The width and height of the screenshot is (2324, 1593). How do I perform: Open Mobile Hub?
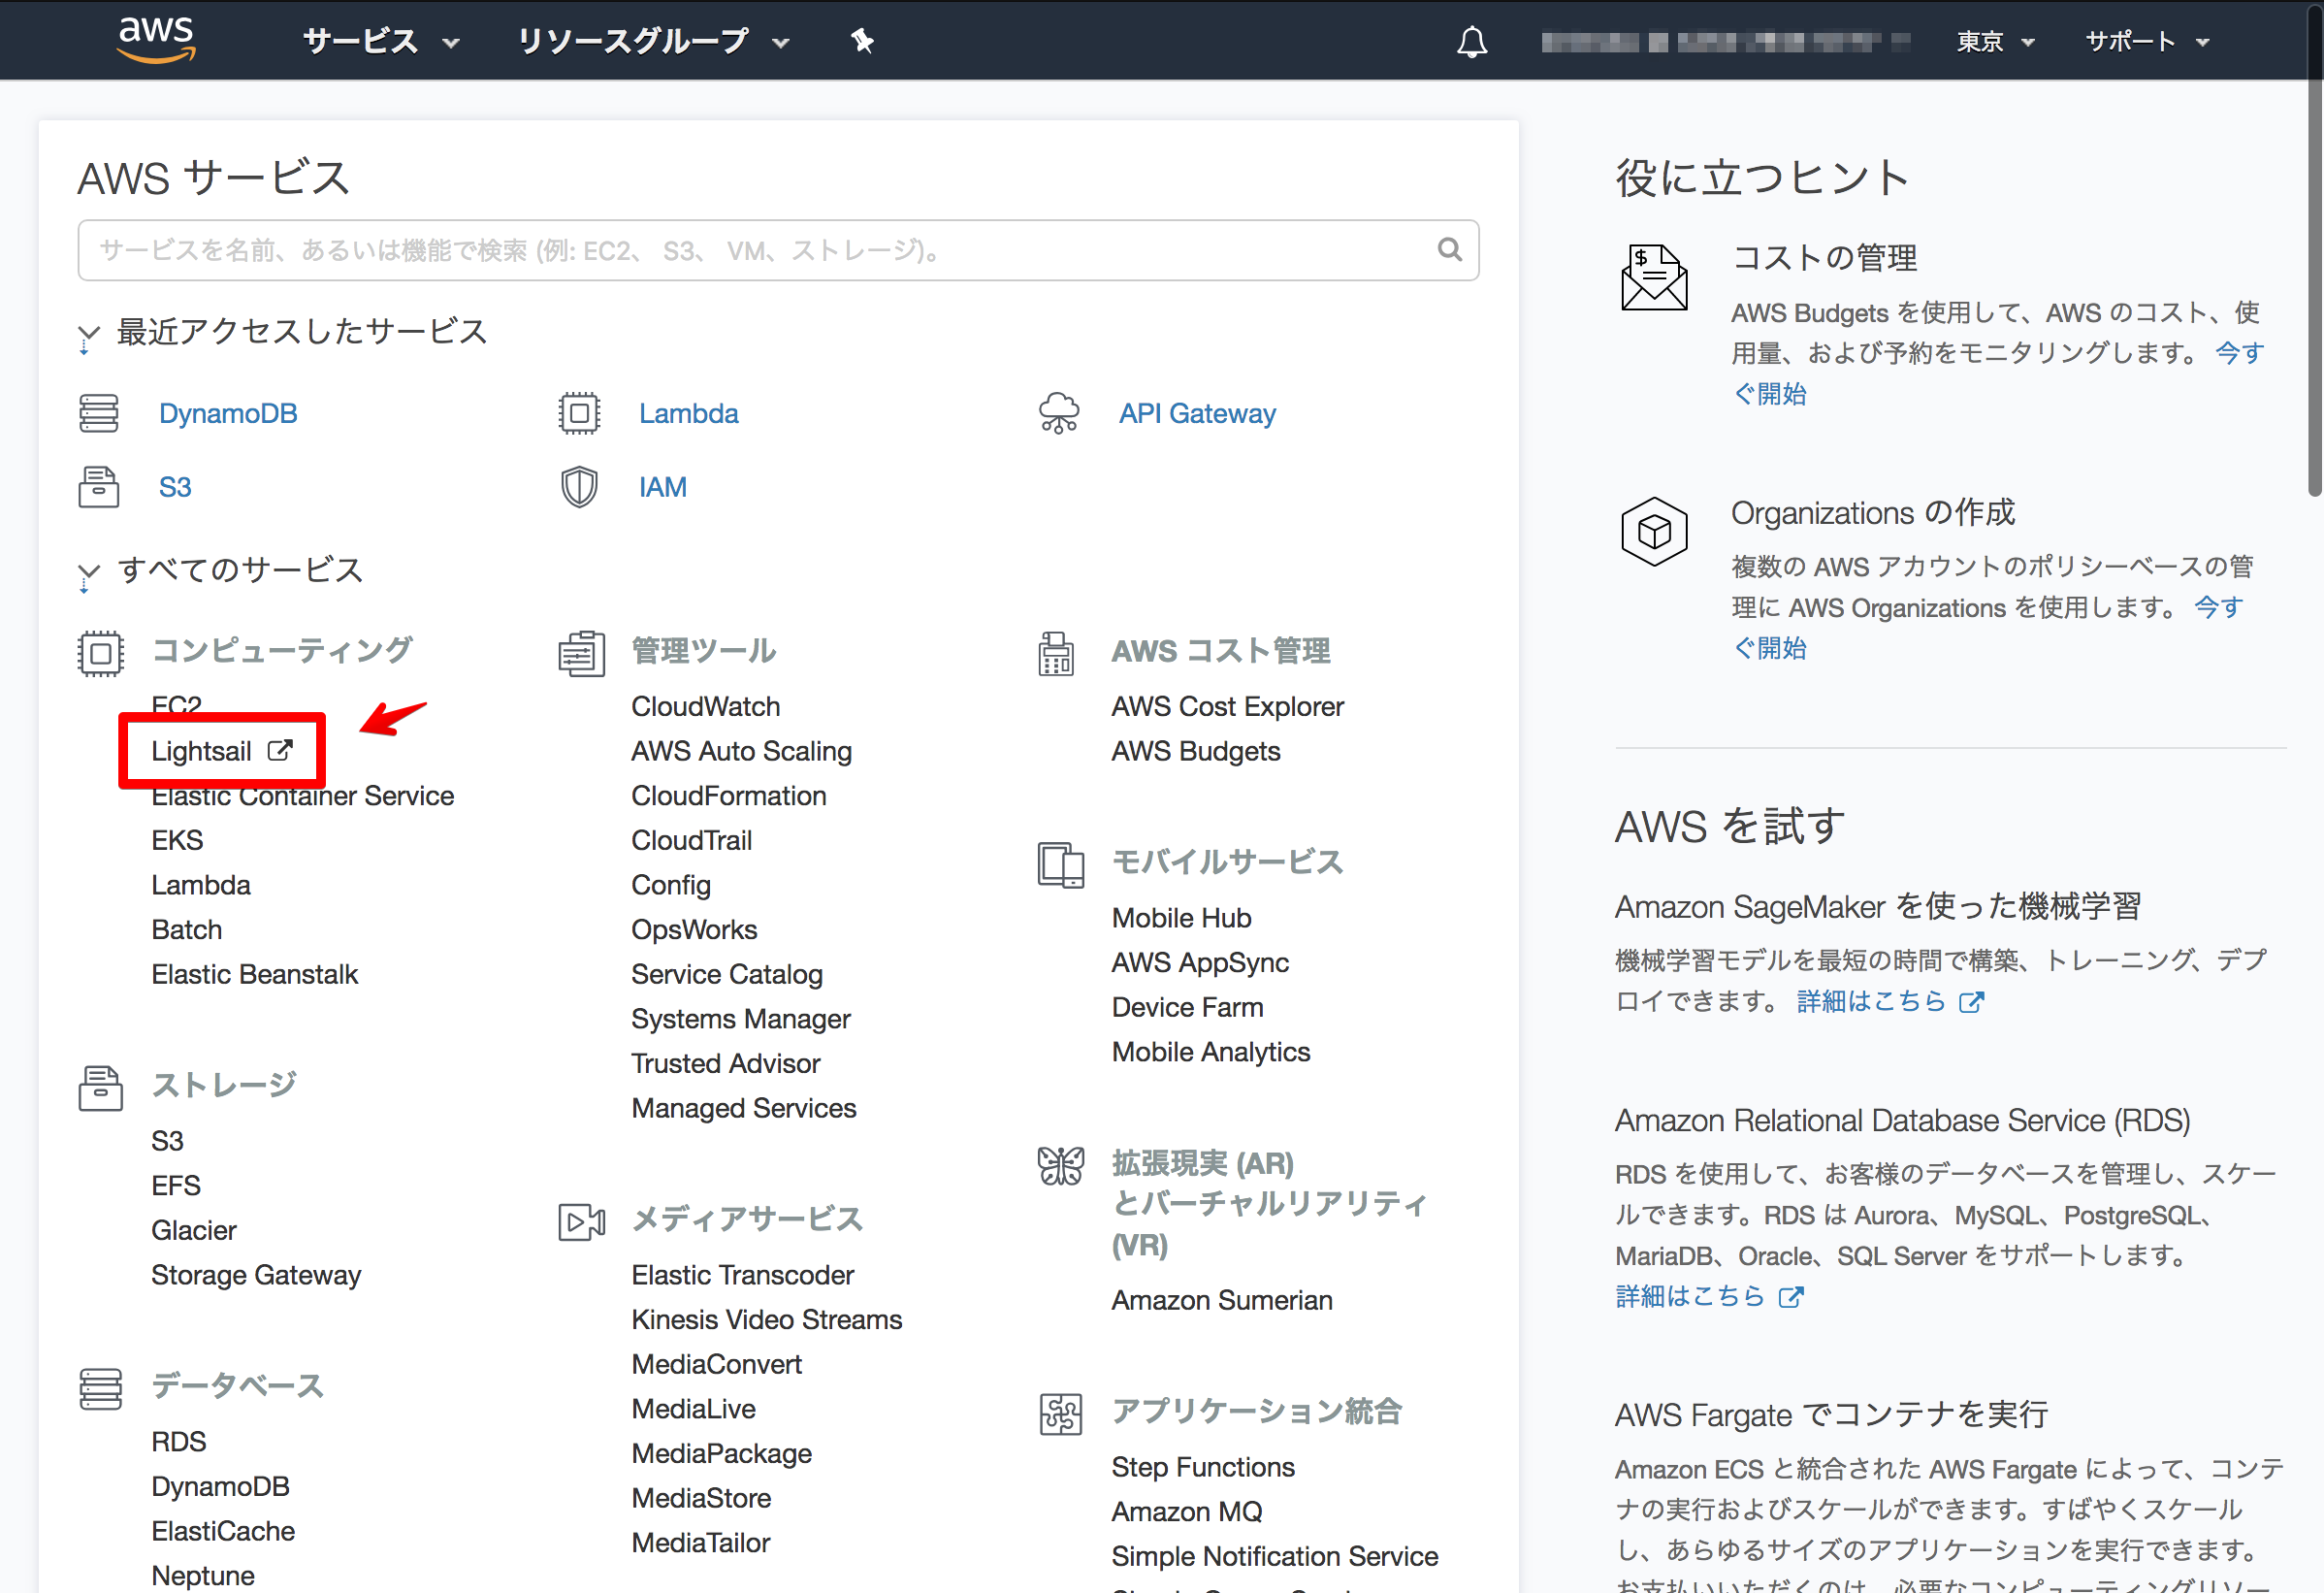tap(1181, 917)
